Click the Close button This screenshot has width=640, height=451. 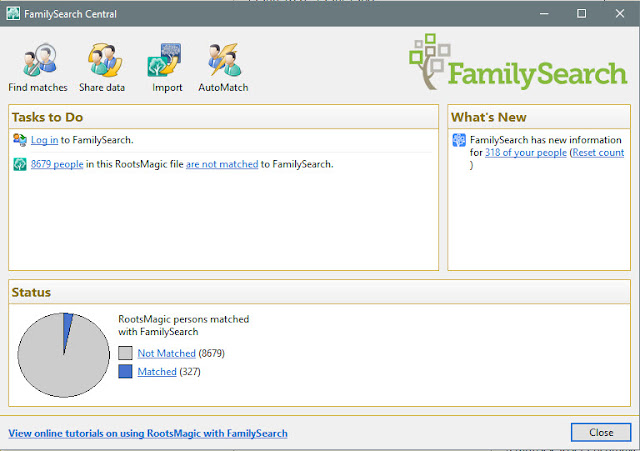pyautogui.click(x=601, y=432)
